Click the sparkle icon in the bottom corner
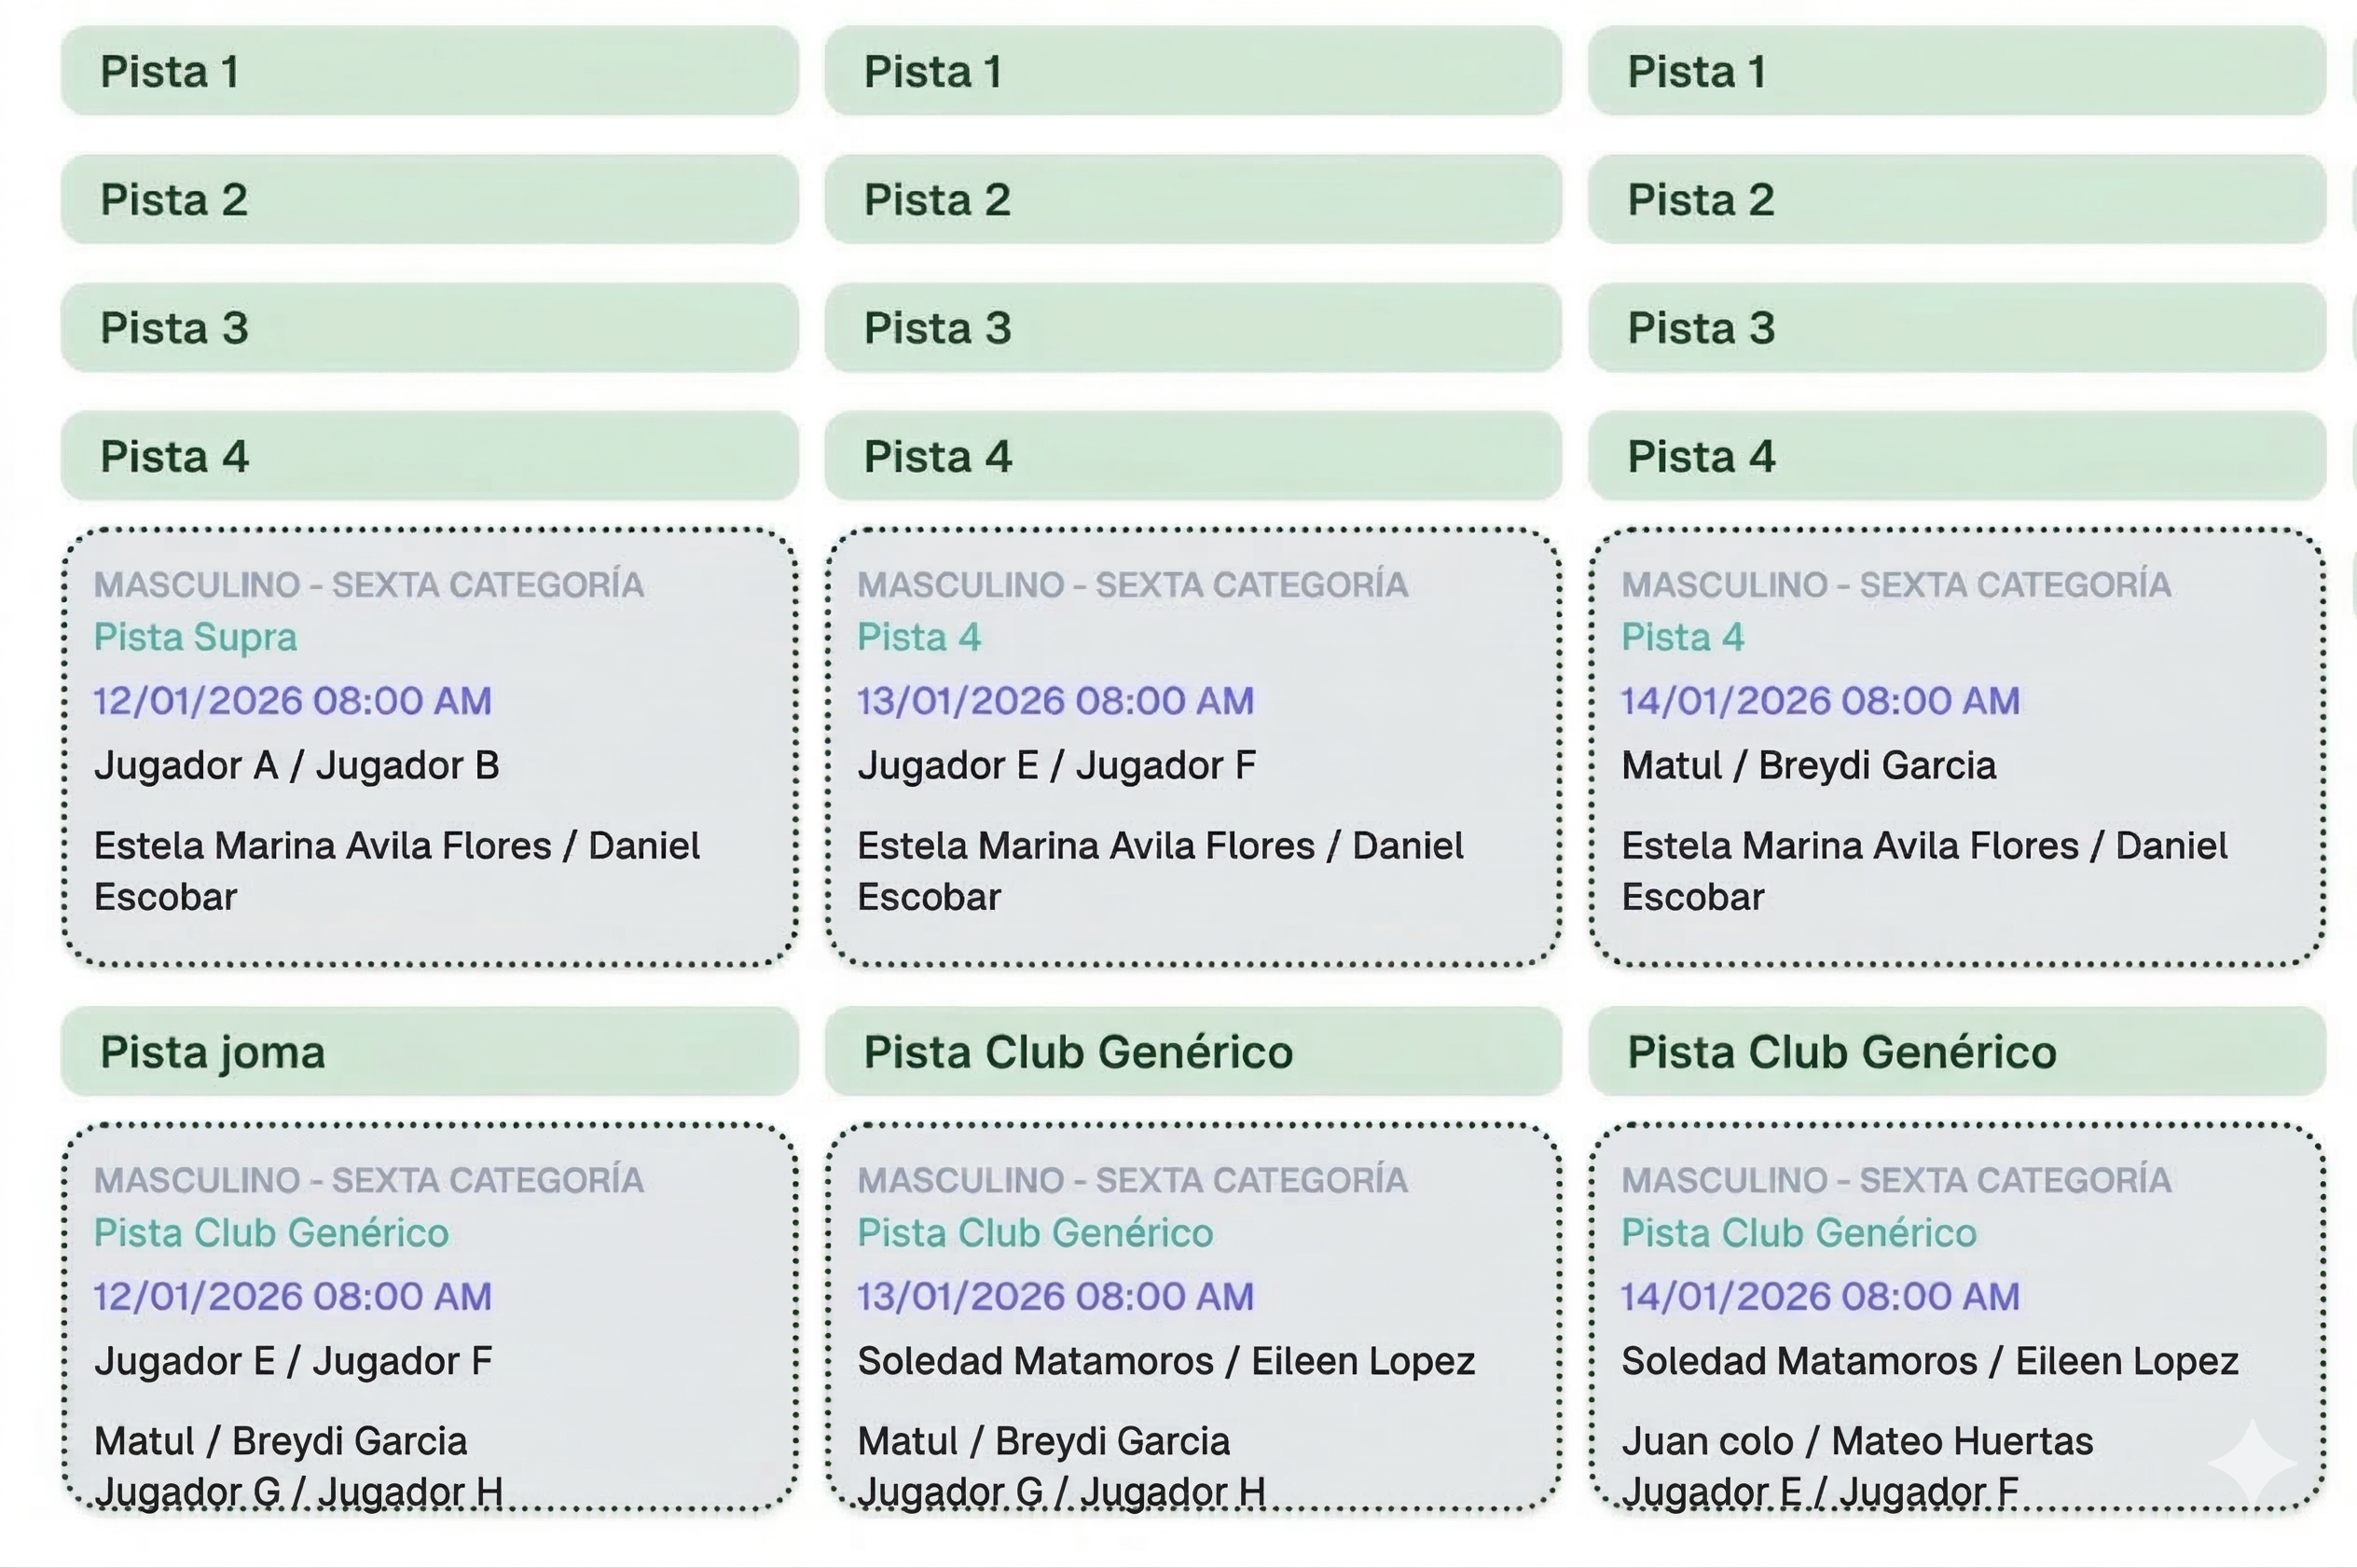The width and height of the screenshot is (2357, 1568). click(2251, 1462)
